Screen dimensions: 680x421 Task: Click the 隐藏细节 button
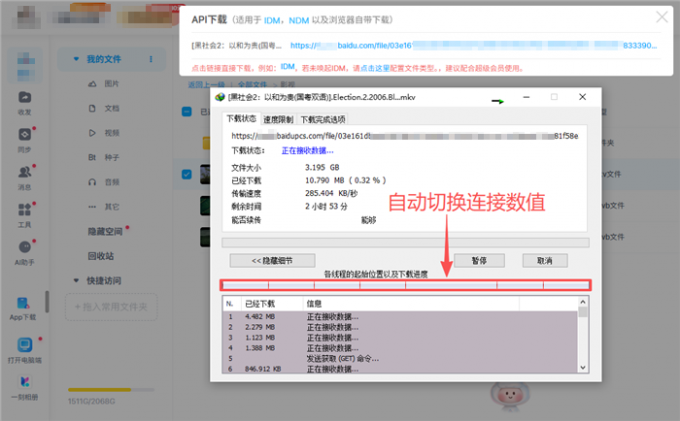(272, 261)
